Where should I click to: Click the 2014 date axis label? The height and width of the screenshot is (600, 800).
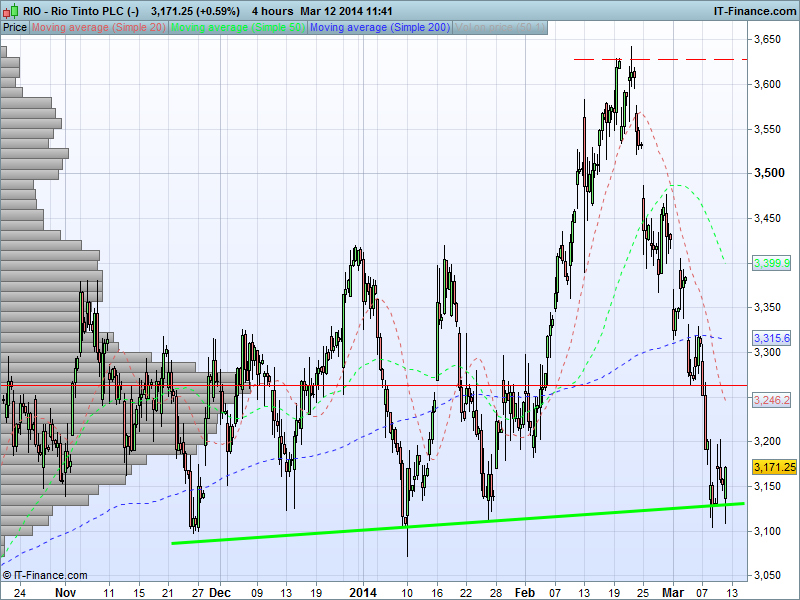[x=363, y=592]
